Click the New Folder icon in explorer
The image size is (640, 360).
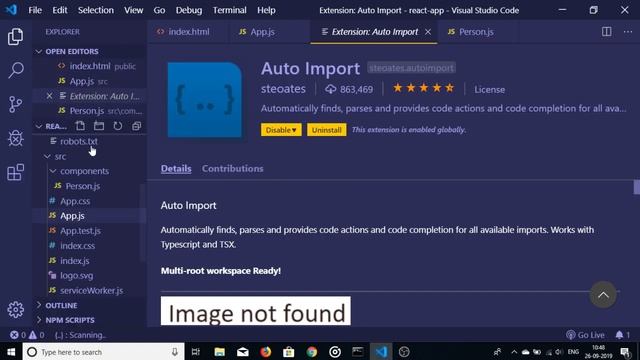click(99, 126)
